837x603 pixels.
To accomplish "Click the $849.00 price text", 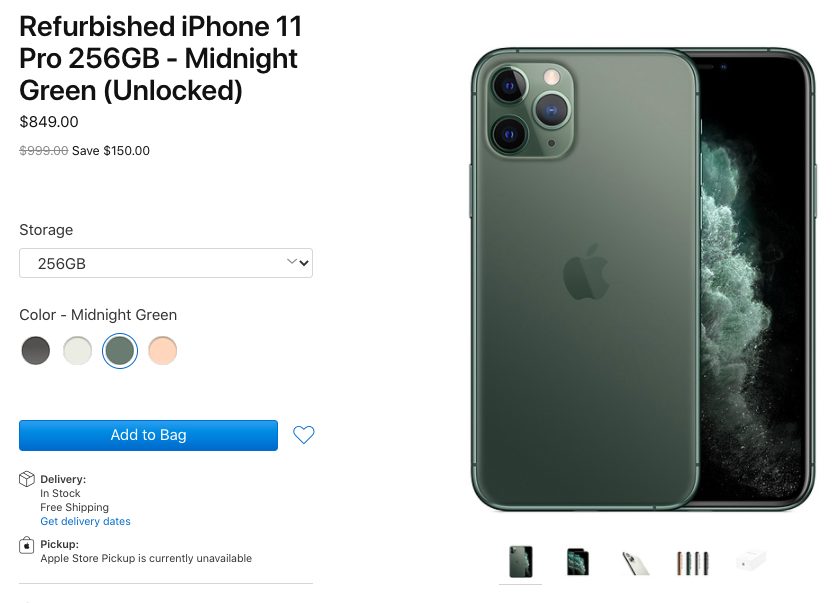I will (49, 122).
